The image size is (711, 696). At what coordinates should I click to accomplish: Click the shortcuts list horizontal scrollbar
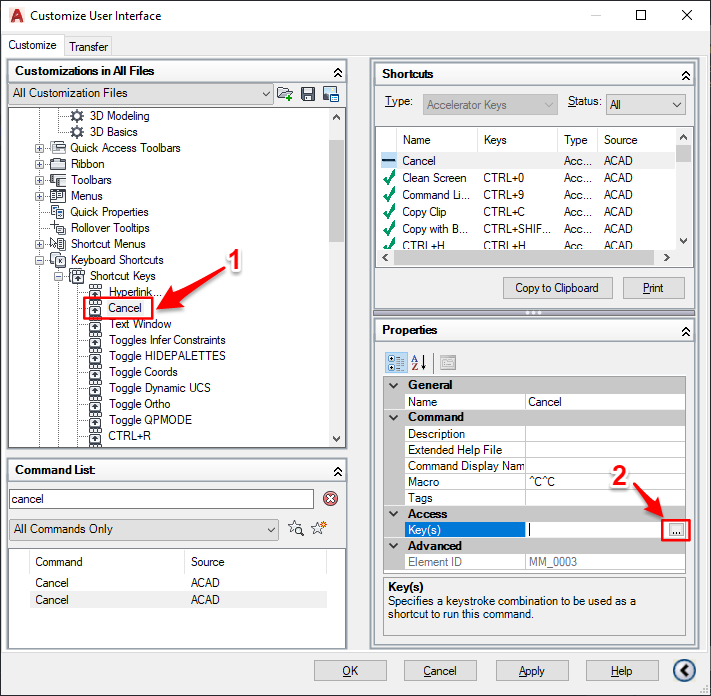[x=524, y=258]
